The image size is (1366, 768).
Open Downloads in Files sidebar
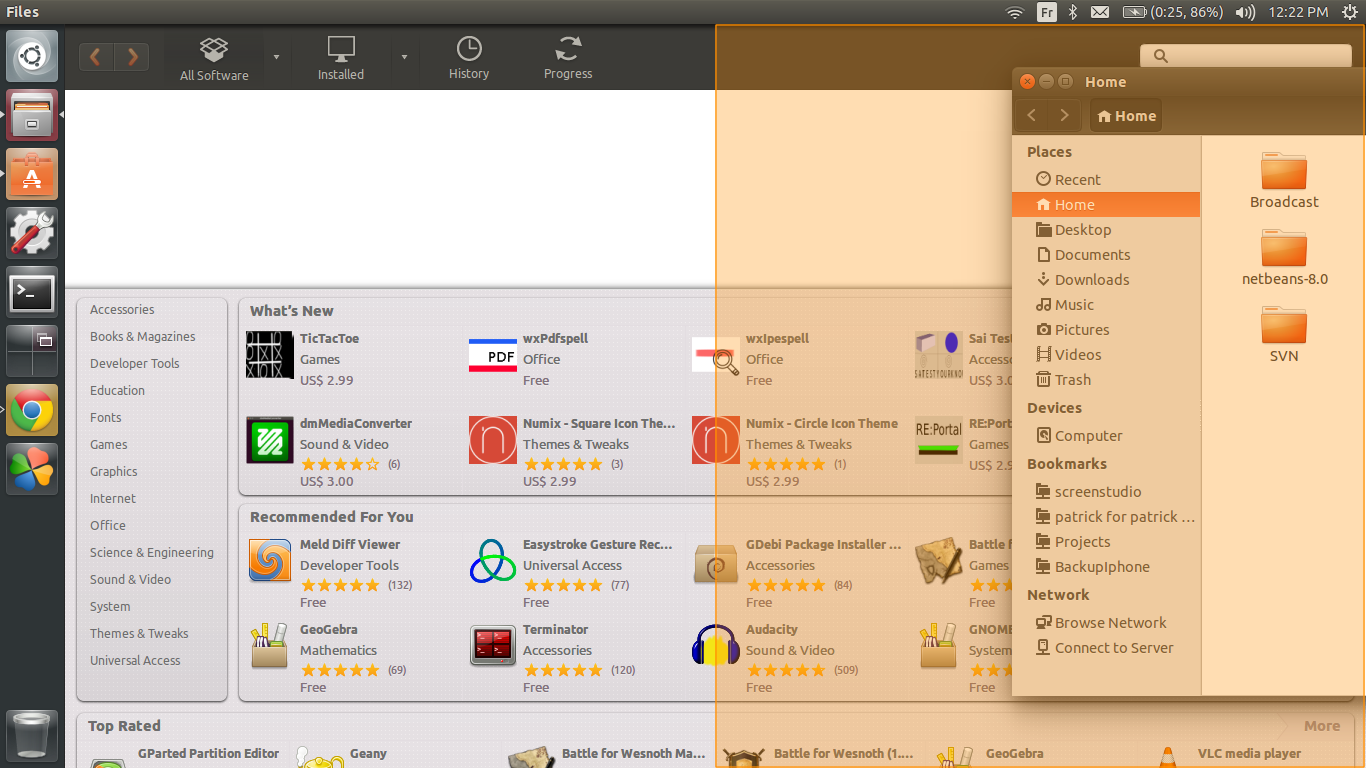point(1106,280)
